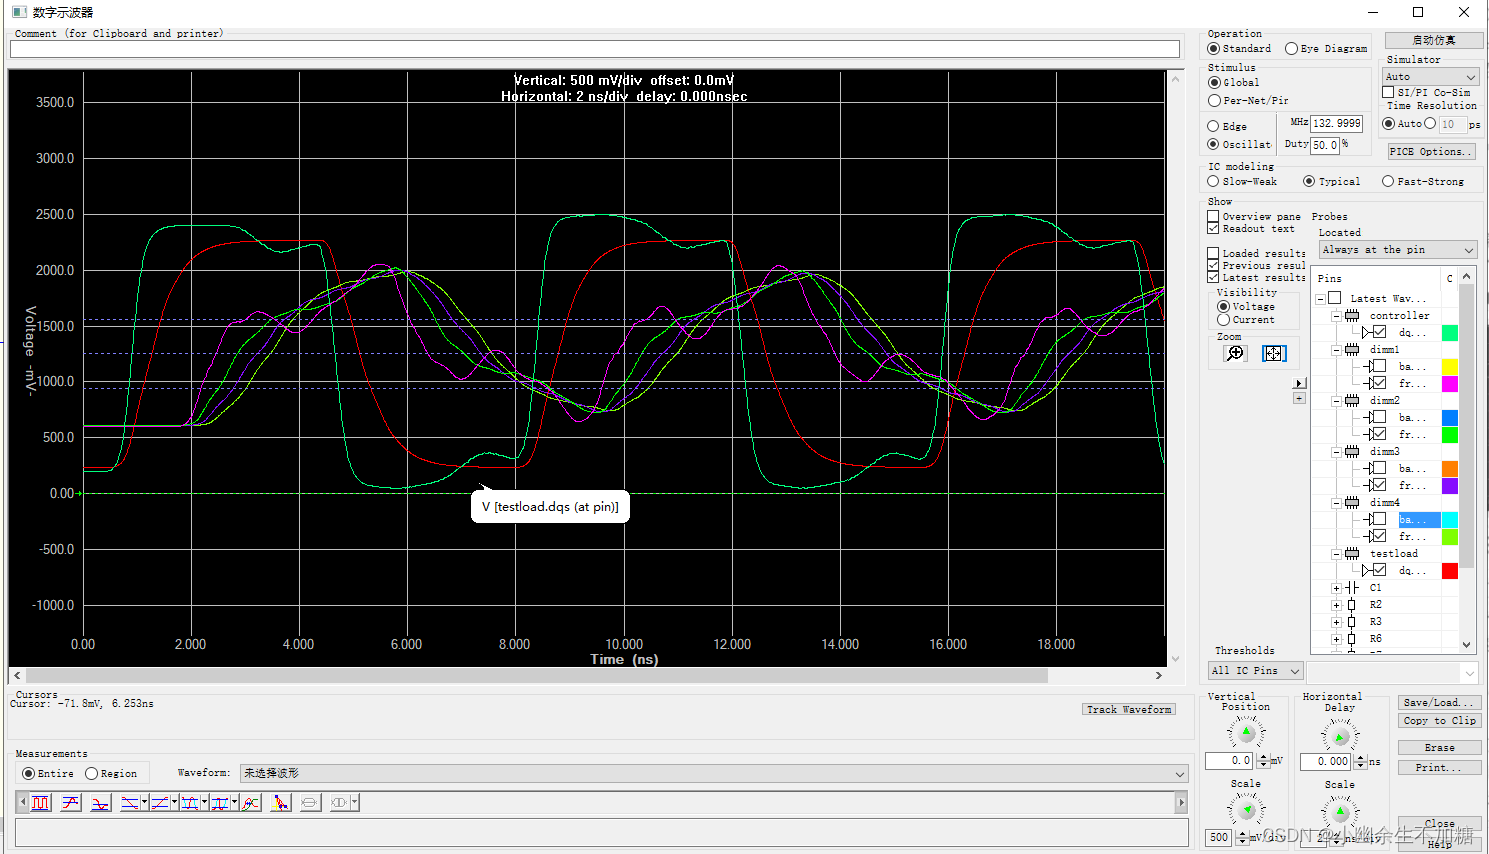
Task: Click the dimm3 chip icon in tree
Action: tap(1351, 451)
